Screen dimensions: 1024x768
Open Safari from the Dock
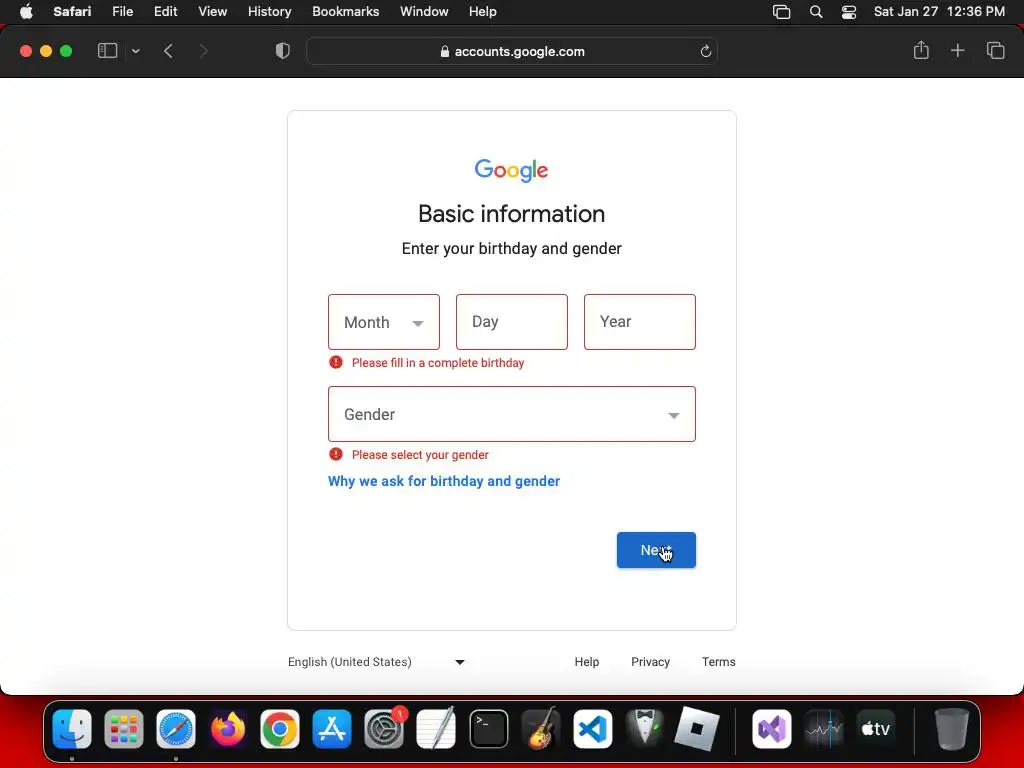176,729
